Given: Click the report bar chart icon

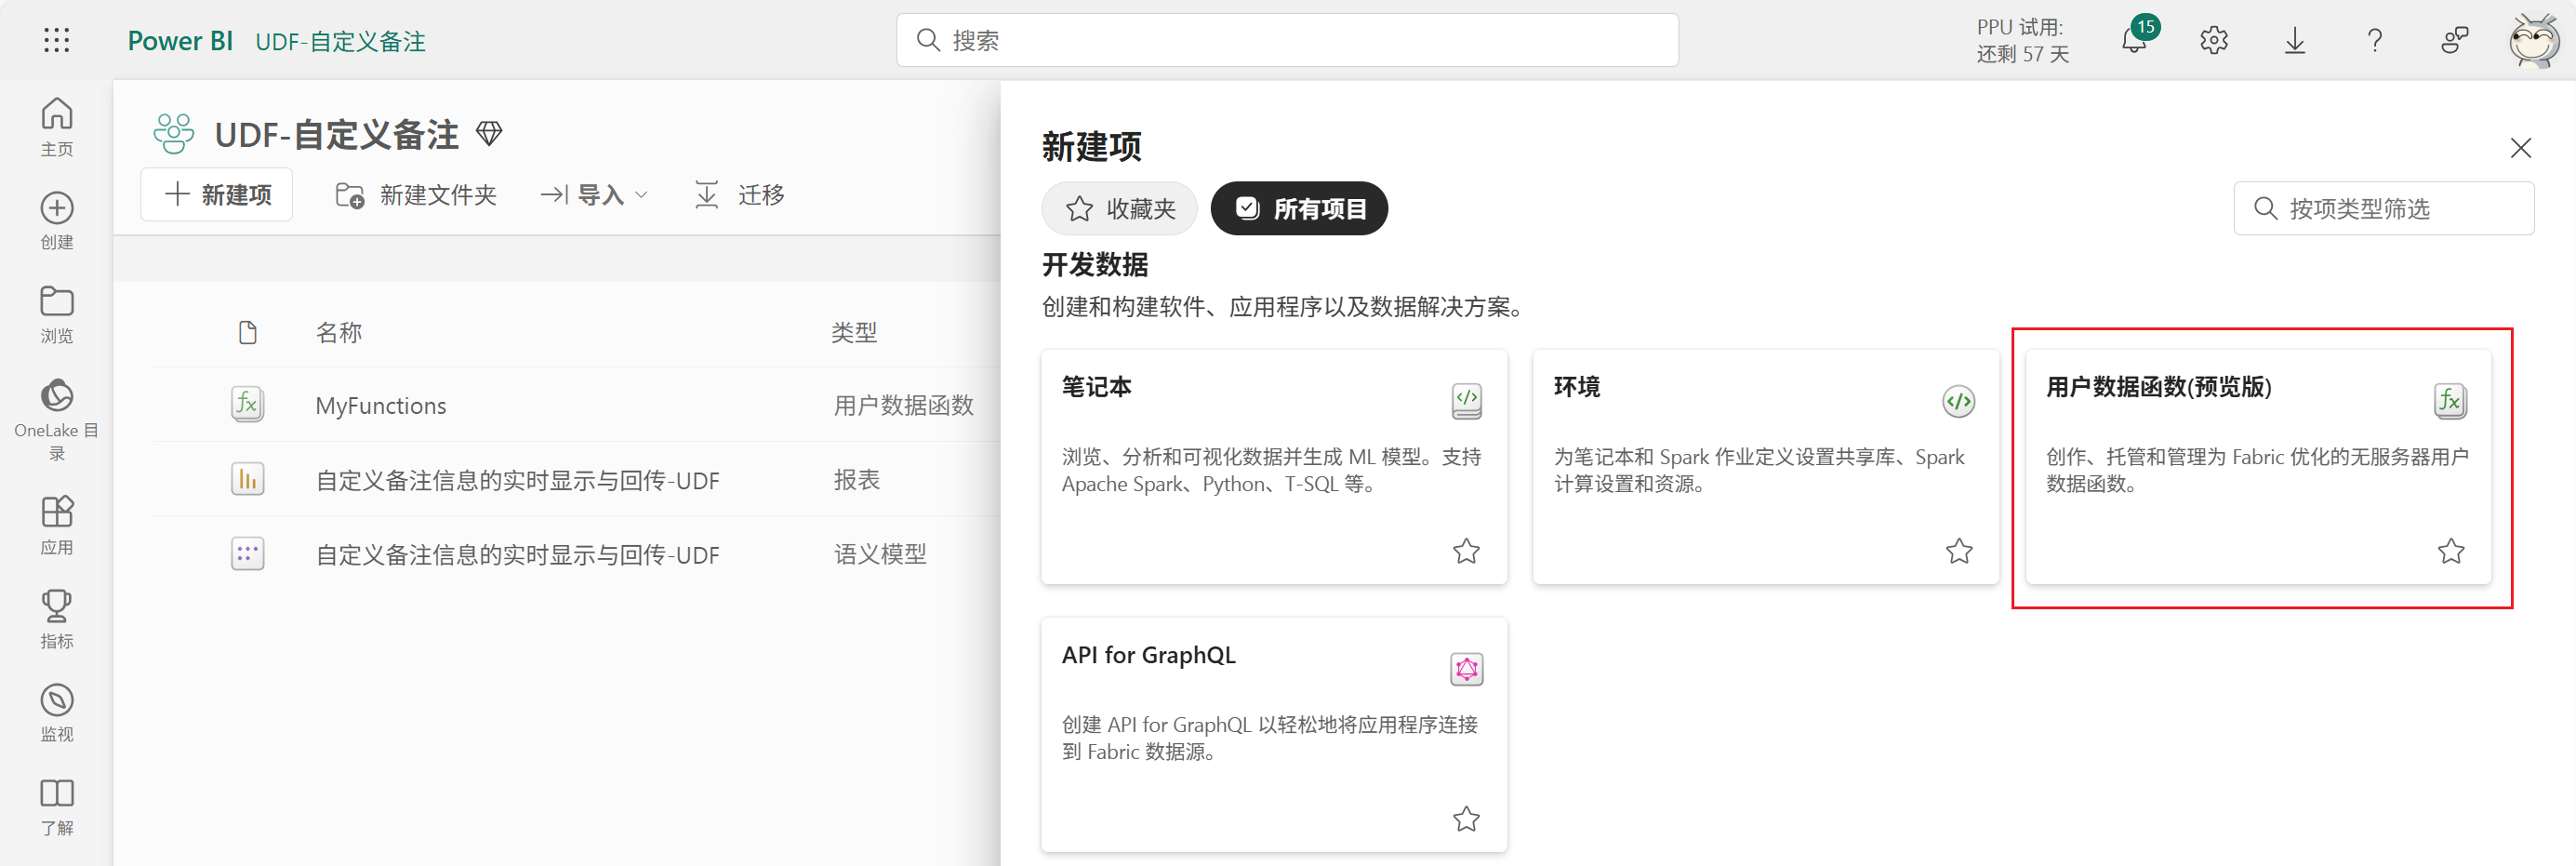Looking at the screenshot, I should 247,479.
